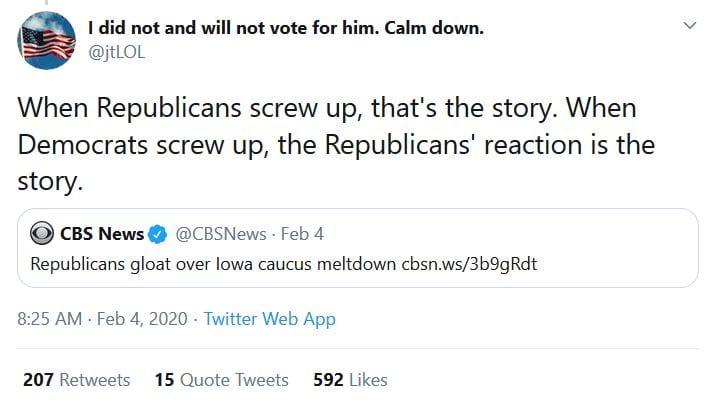Open the @jtLOL profile handle
Viewport: 714px width, 408px height.
pos(117,52)
